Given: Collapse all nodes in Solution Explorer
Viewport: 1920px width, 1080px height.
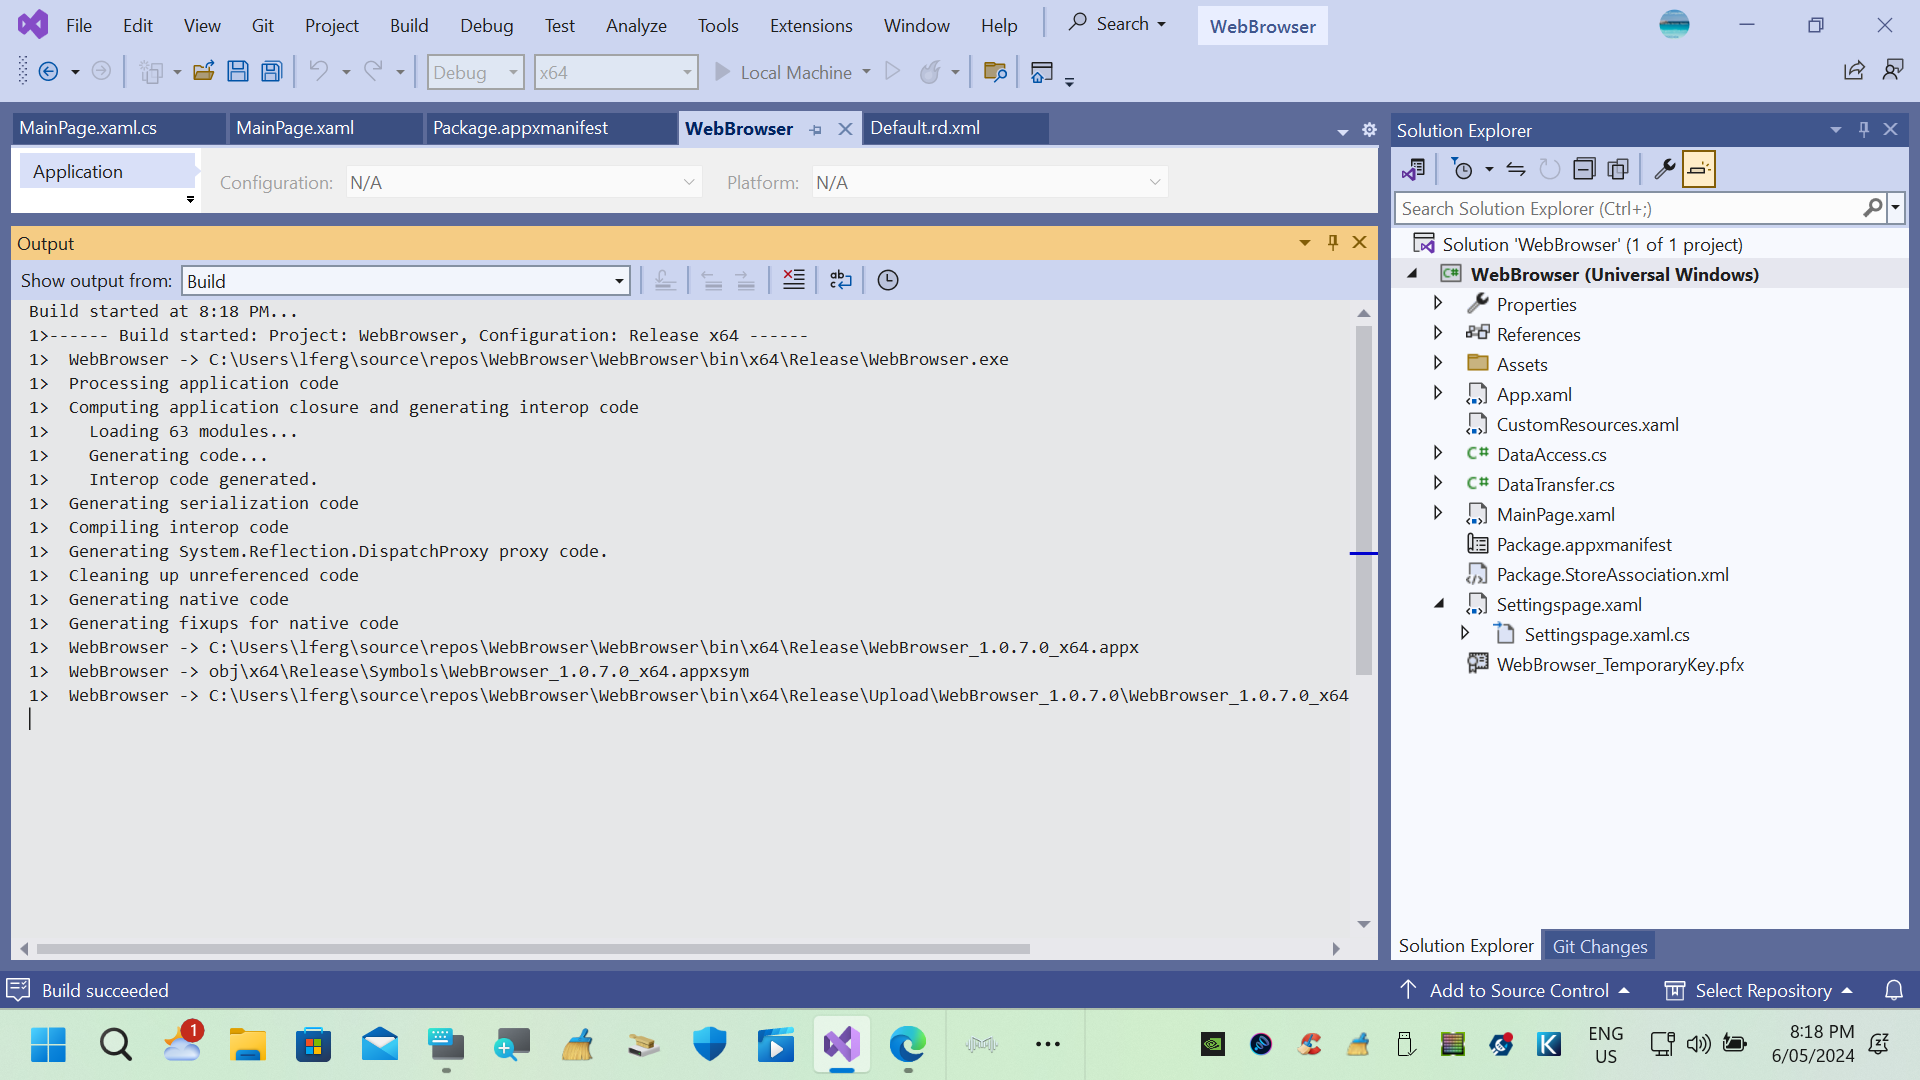Looking at the screenshot, I should pyautogui.click(x=1584, y=169).
